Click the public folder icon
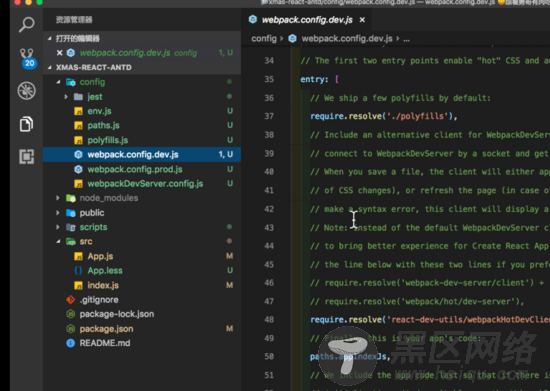 click(71, 213)
